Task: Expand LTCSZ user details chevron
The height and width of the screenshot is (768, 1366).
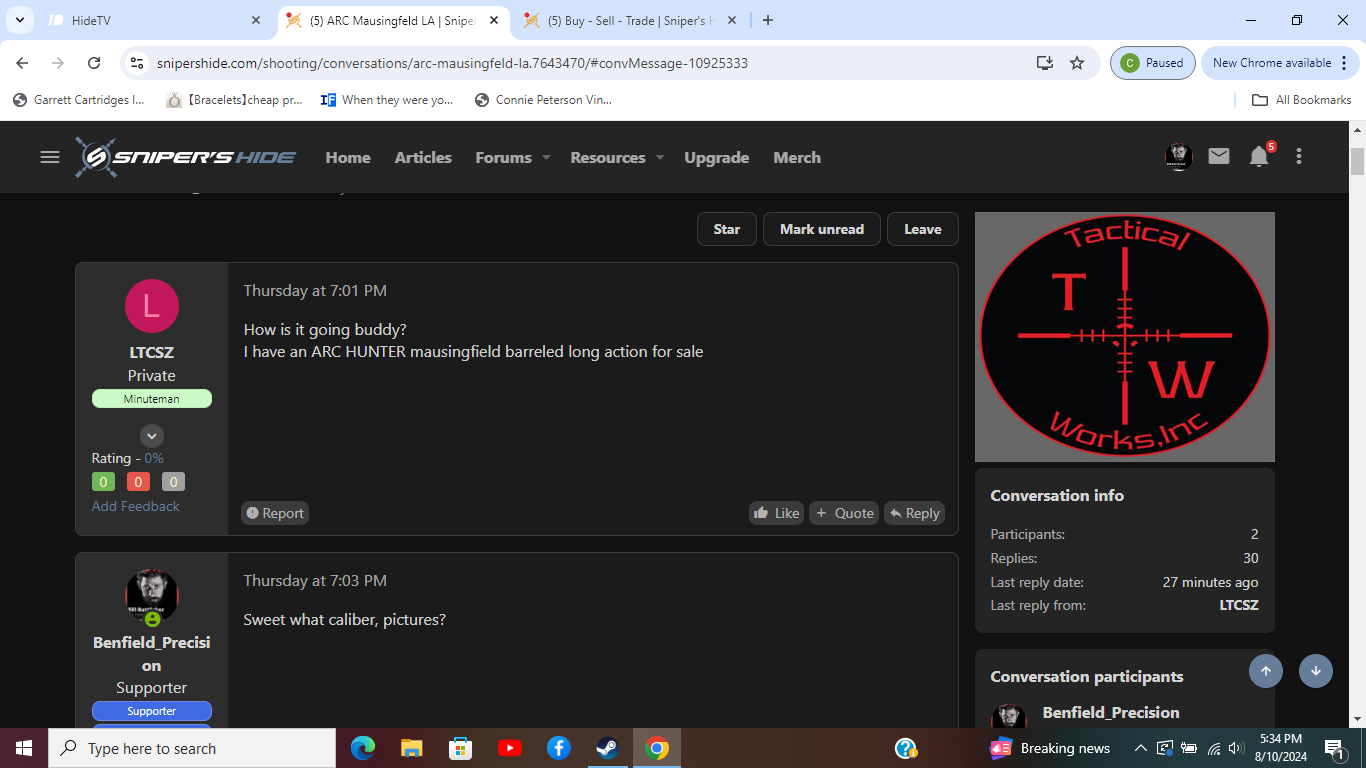Action: (151, 436)
